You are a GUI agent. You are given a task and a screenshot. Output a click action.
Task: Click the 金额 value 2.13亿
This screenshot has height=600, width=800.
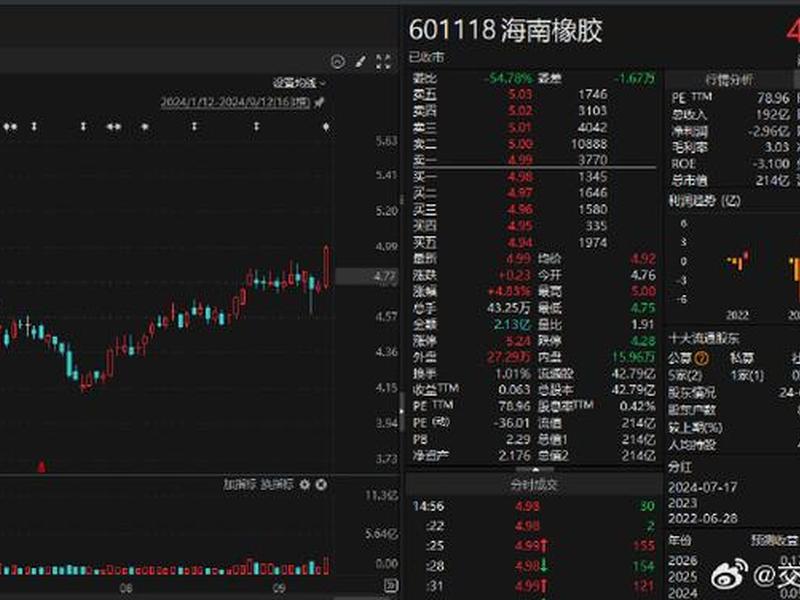tap(513, 324)
